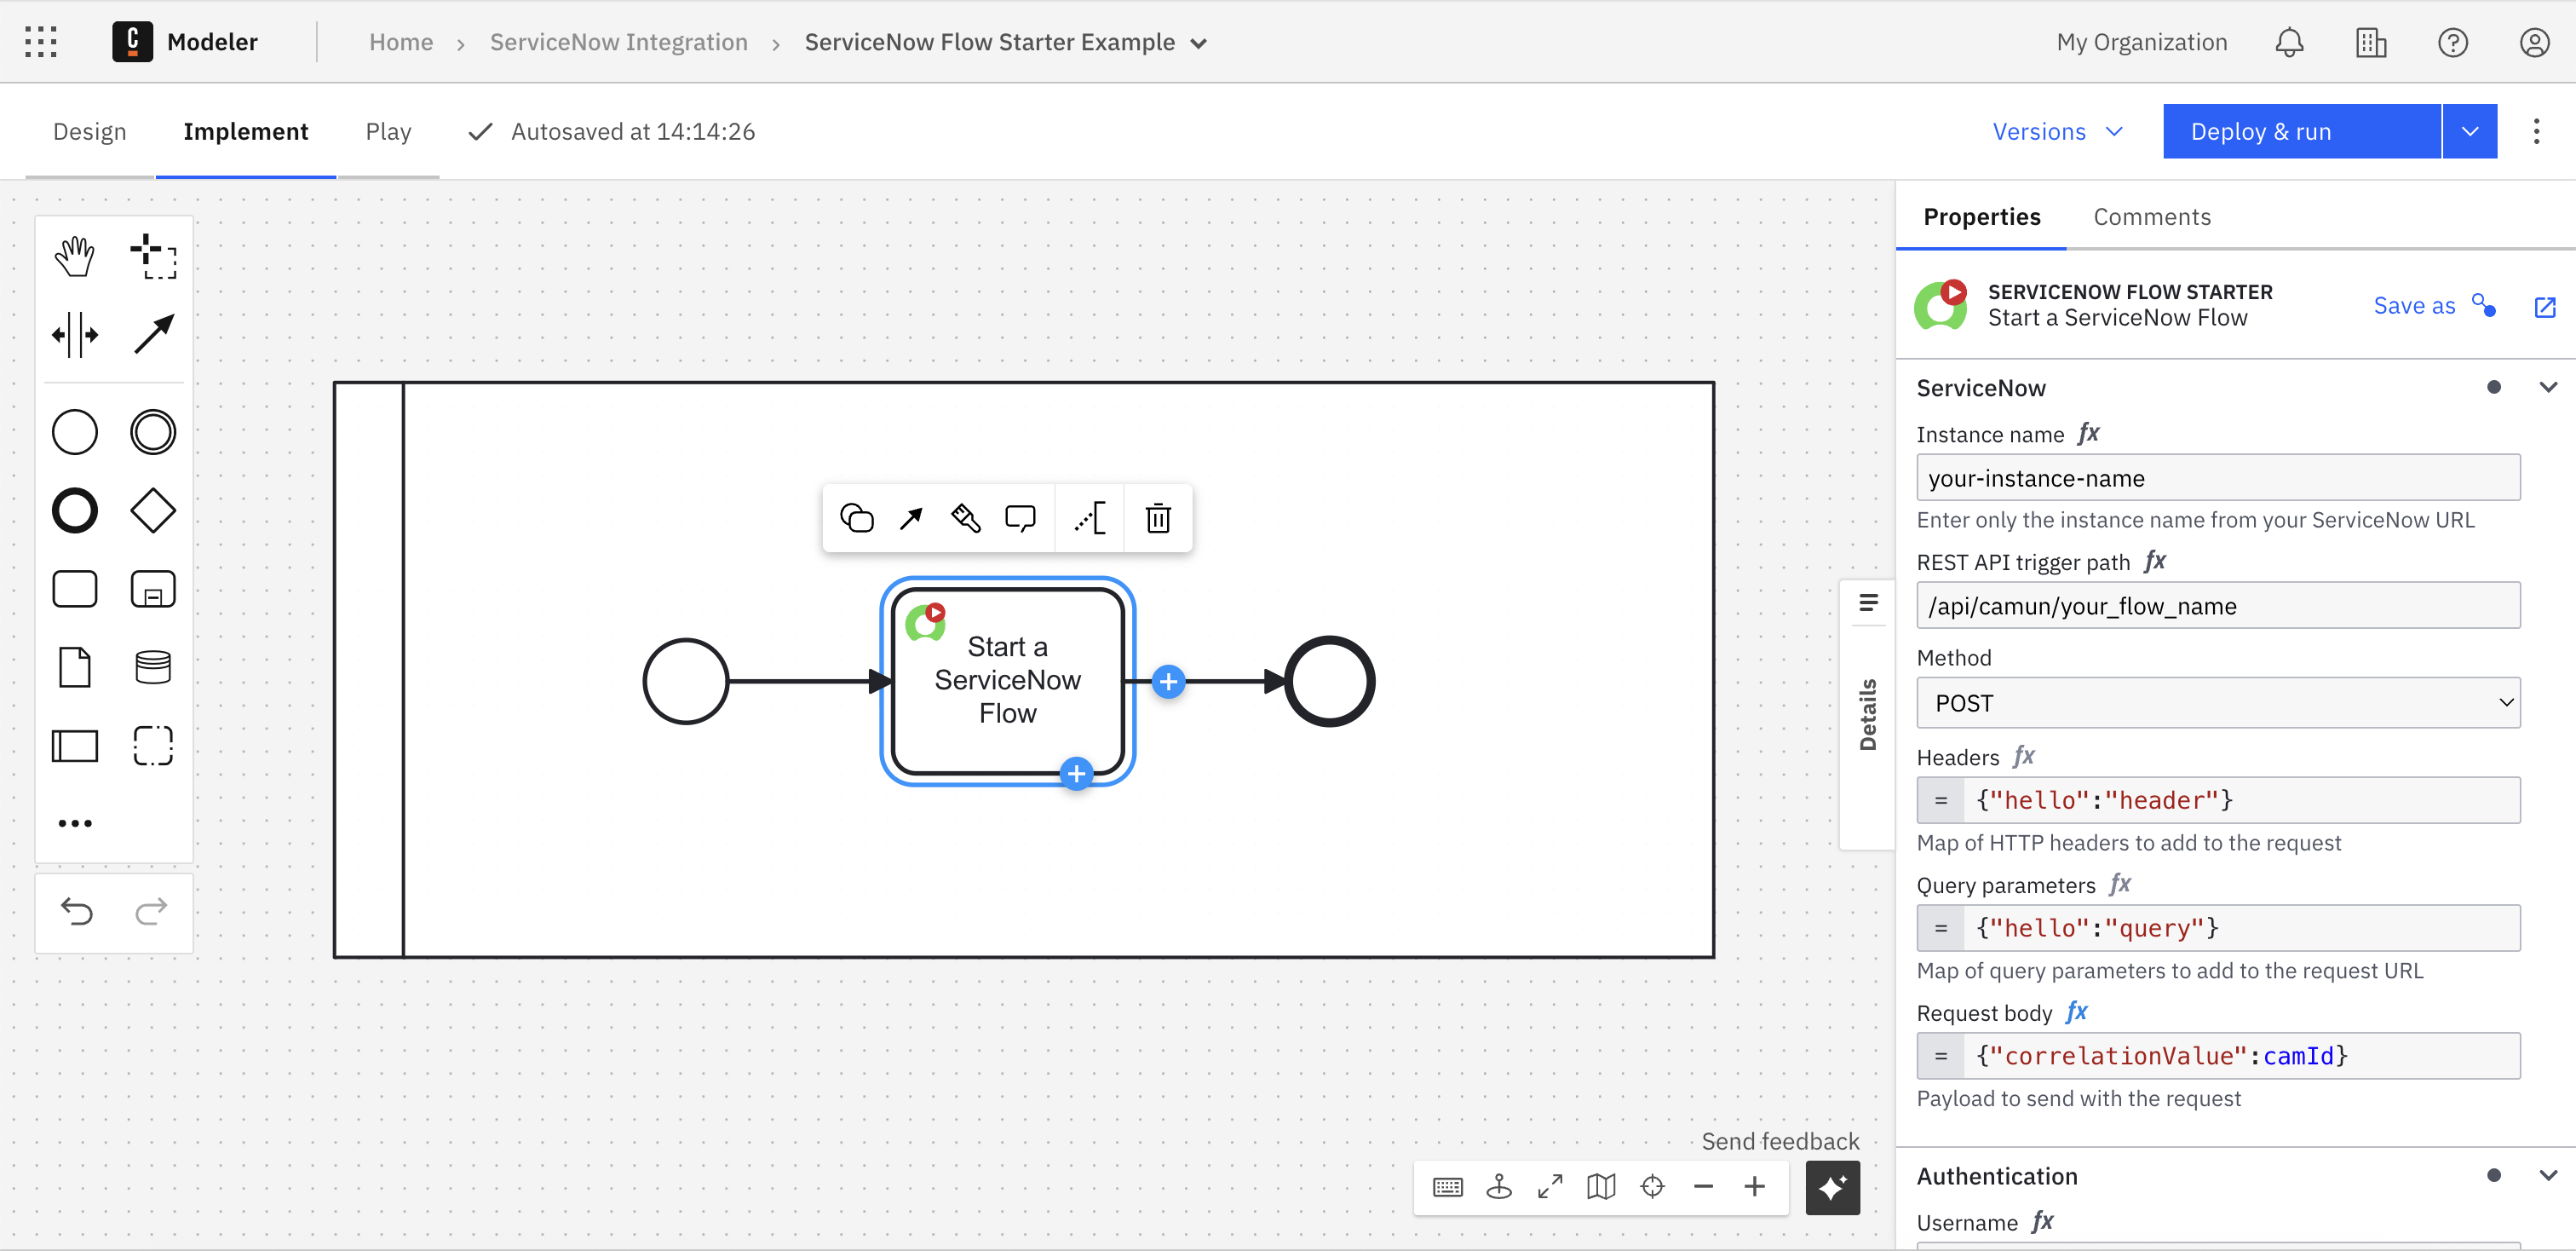Toggle fullscreen mode for canvas

1550,1187
